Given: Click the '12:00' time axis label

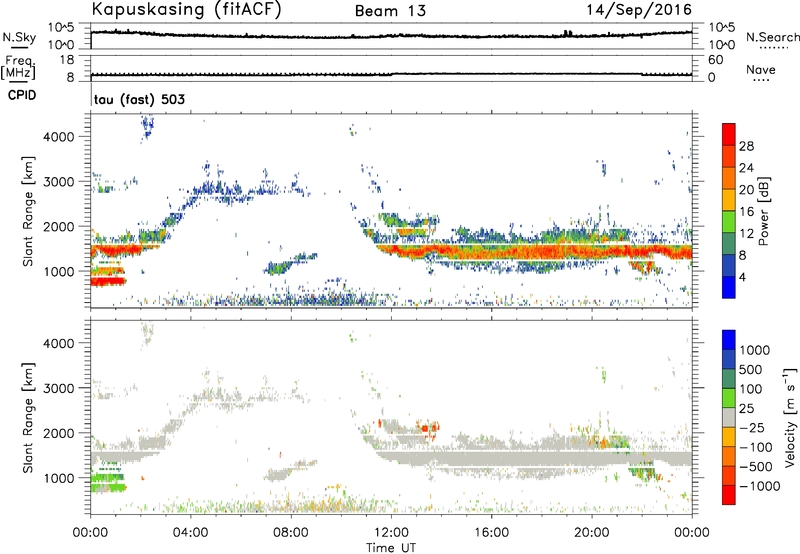Looking at the screenshot, I should coord(391,533).
